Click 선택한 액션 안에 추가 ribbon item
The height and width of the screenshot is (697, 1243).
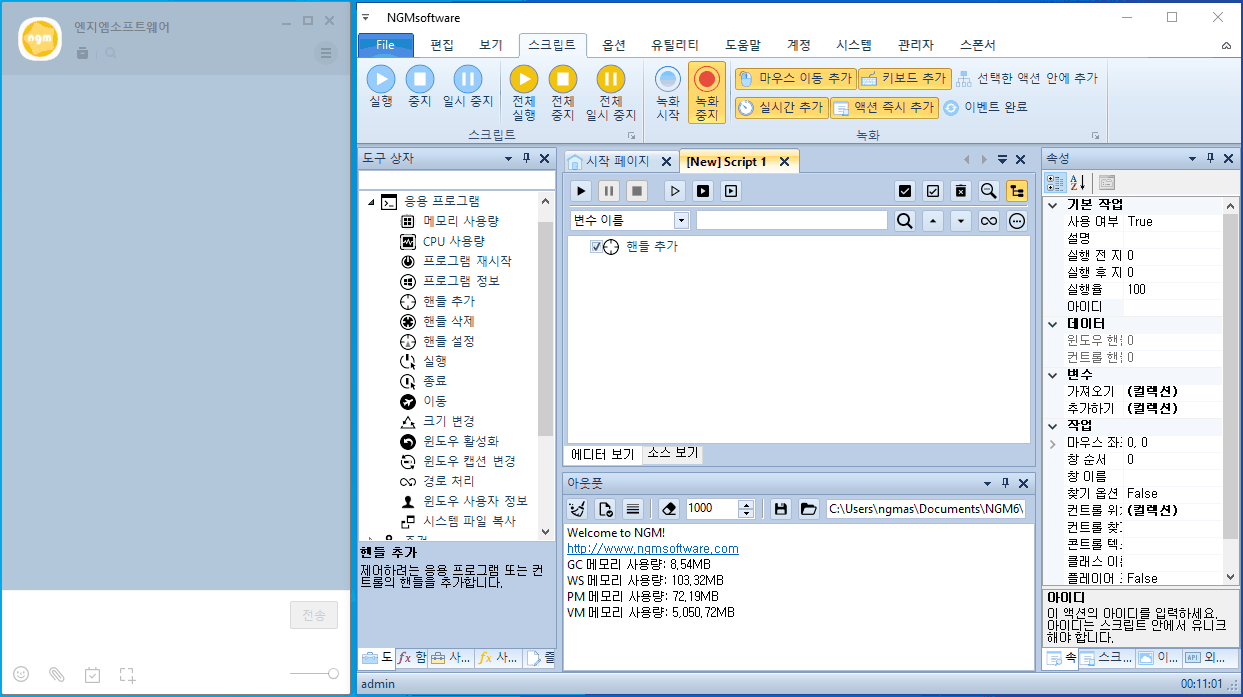pyautogui.click(x=1027, y=78)
